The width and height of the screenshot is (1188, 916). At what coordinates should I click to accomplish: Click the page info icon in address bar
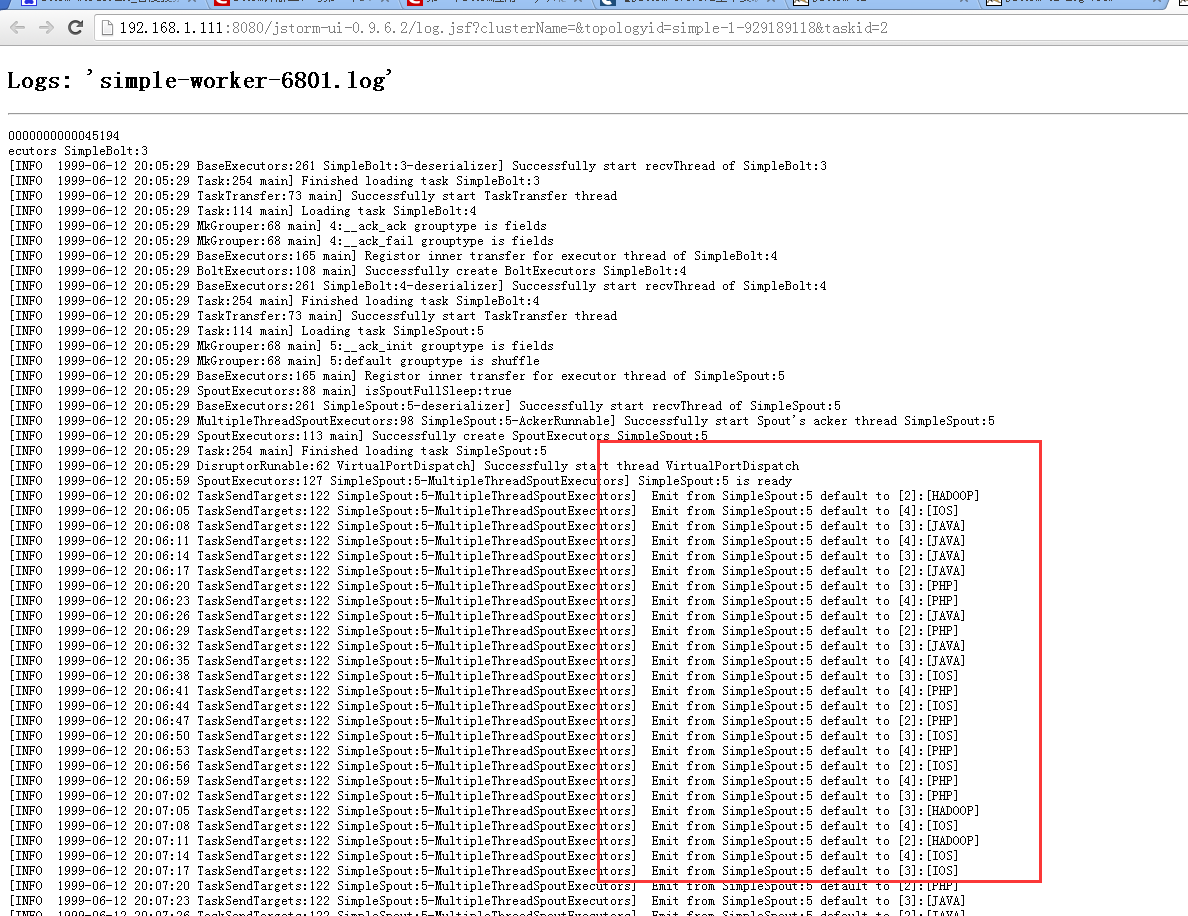point(108,28)
